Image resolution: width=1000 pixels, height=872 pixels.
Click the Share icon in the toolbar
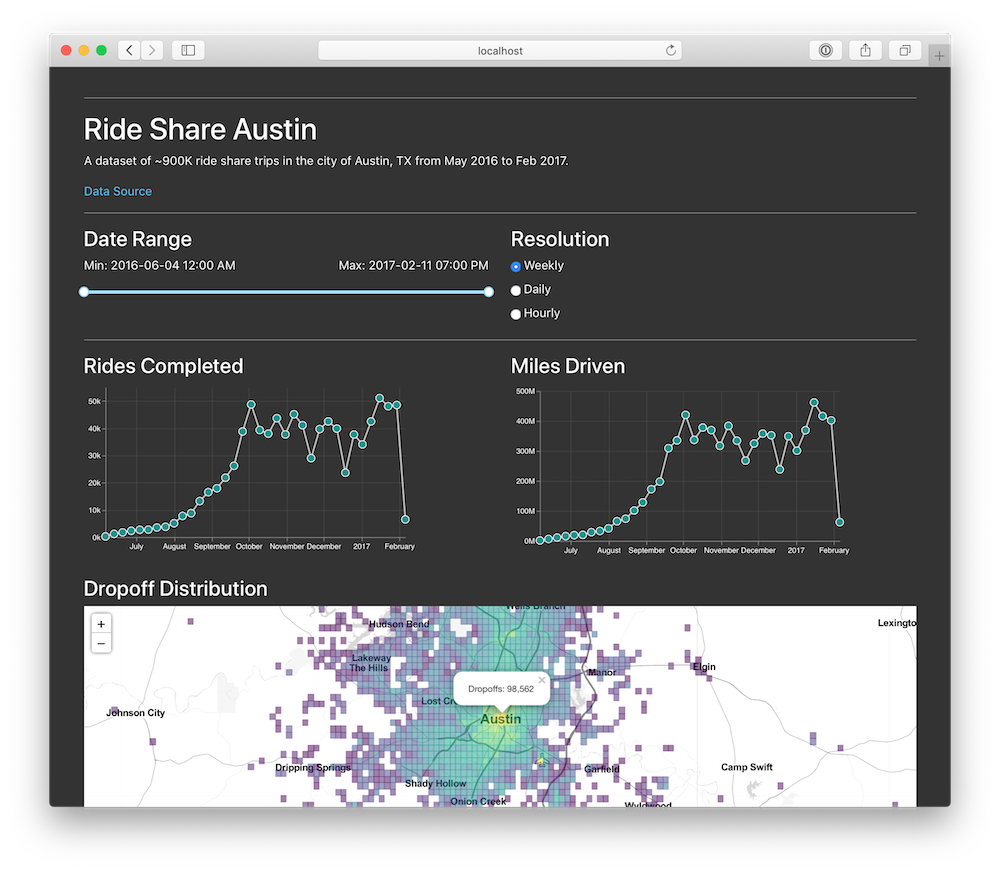tap(864, 50)
